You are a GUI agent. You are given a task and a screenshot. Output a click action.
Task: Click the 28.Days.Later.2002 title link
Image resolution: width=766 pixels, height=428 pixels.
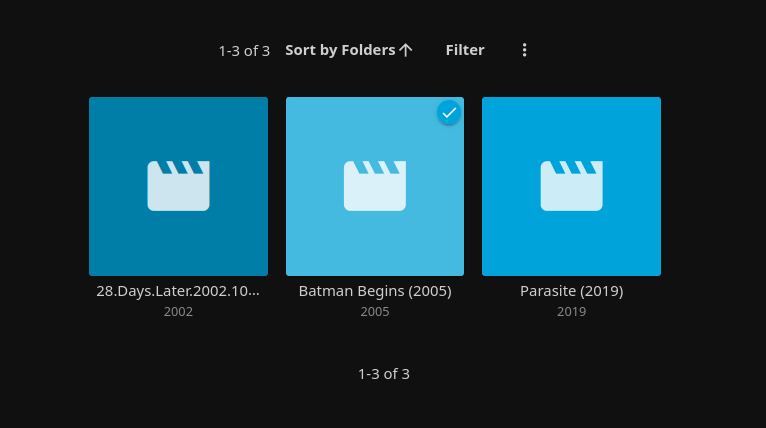point(178,291)
